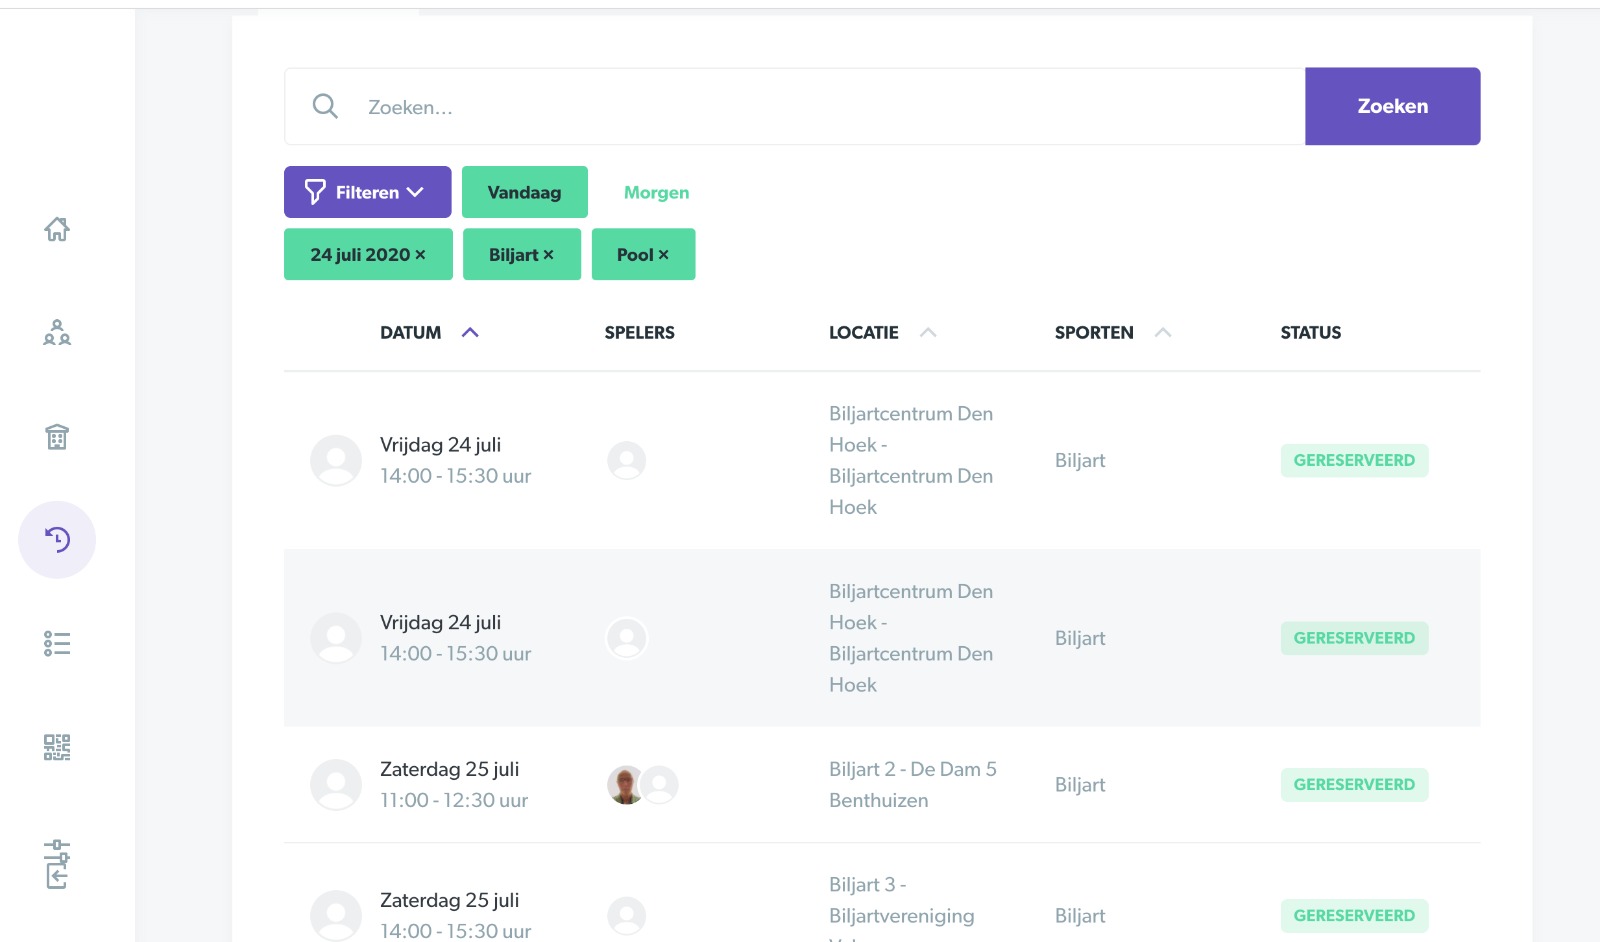Sort by the Sporten column arrow
1600x942 pixels.
click(x=1163, y=333)
